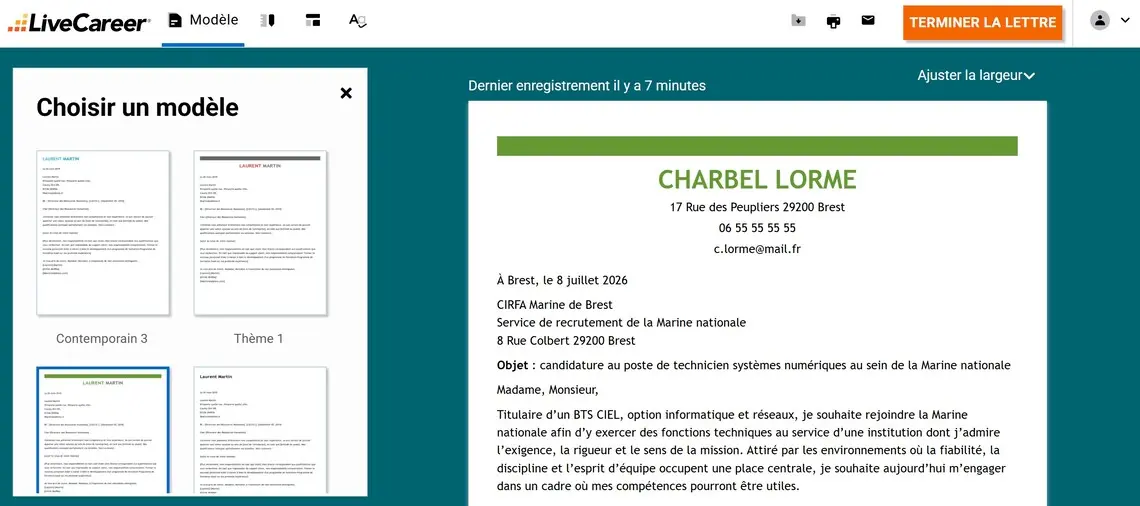The width and height of the screenshot is (1140, 506).
Task: Close the Choisir un modèle panel
Action: click(x=346, y=92)
